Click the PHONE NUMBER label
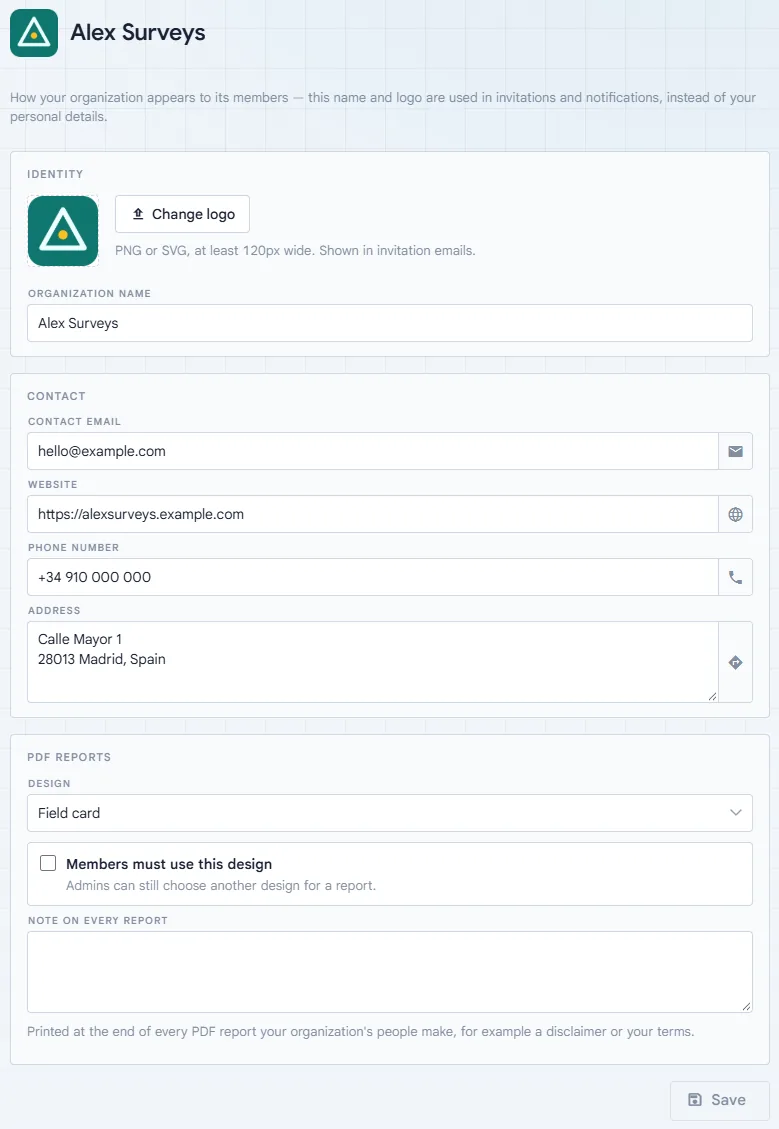 point(73,548)
